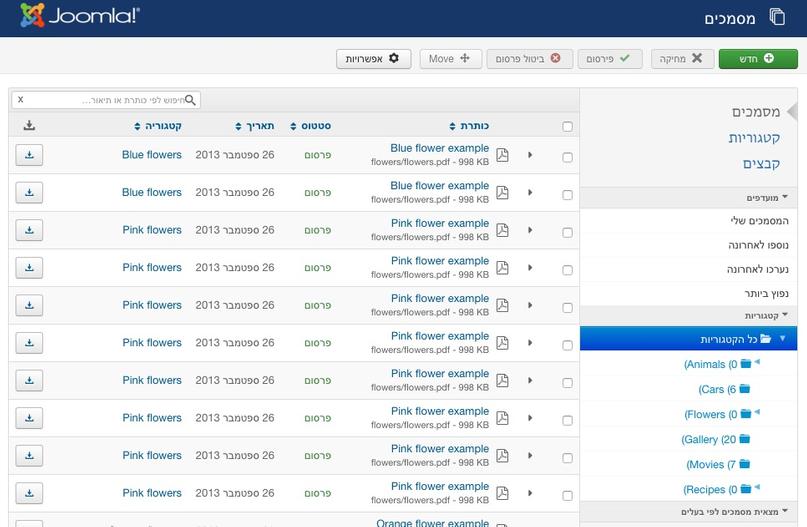This screenshot has width=807, height=527.
Task: Download the second Blue flower example file
Action: coord(29,192)
